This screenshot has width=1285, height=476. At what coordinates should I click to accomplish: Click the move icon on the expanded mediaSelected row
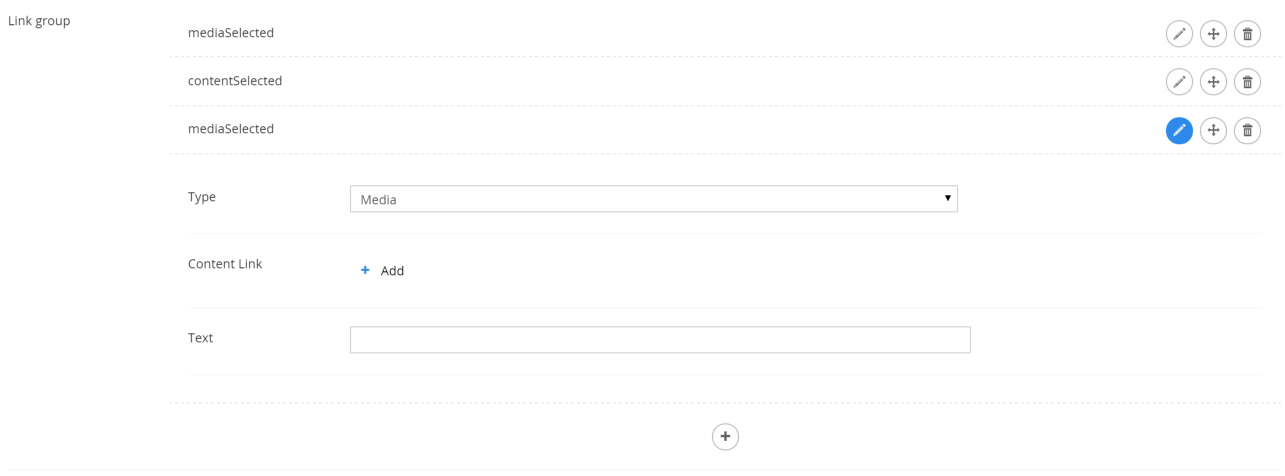click(1213, 130)
